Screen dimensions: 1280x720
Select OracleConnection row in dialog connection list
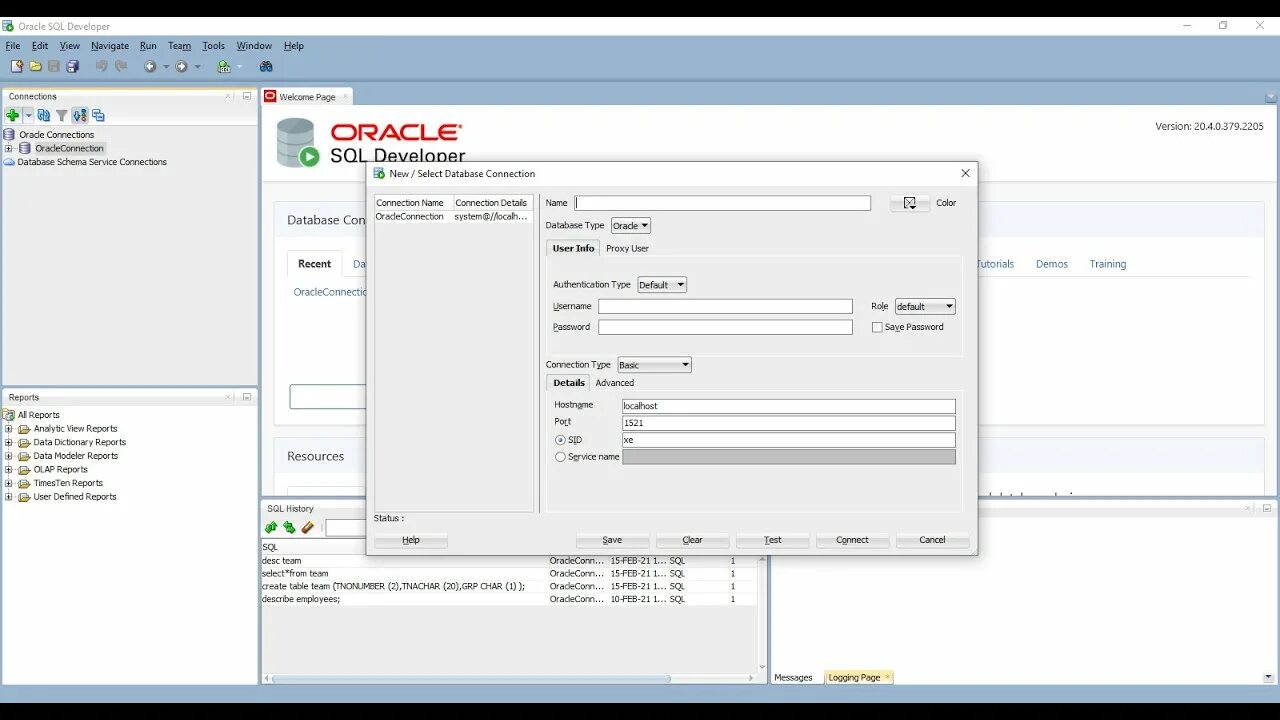click(x=454, y=217)
